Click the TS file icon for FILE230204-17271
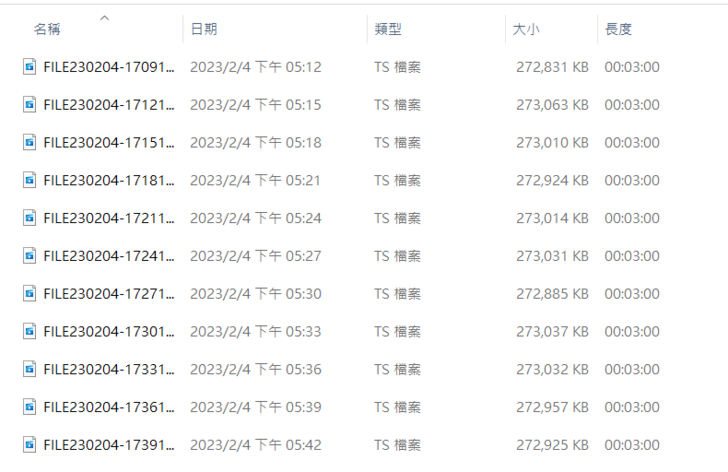The height and width of the screenshot is (472, 728). point(29,293)
